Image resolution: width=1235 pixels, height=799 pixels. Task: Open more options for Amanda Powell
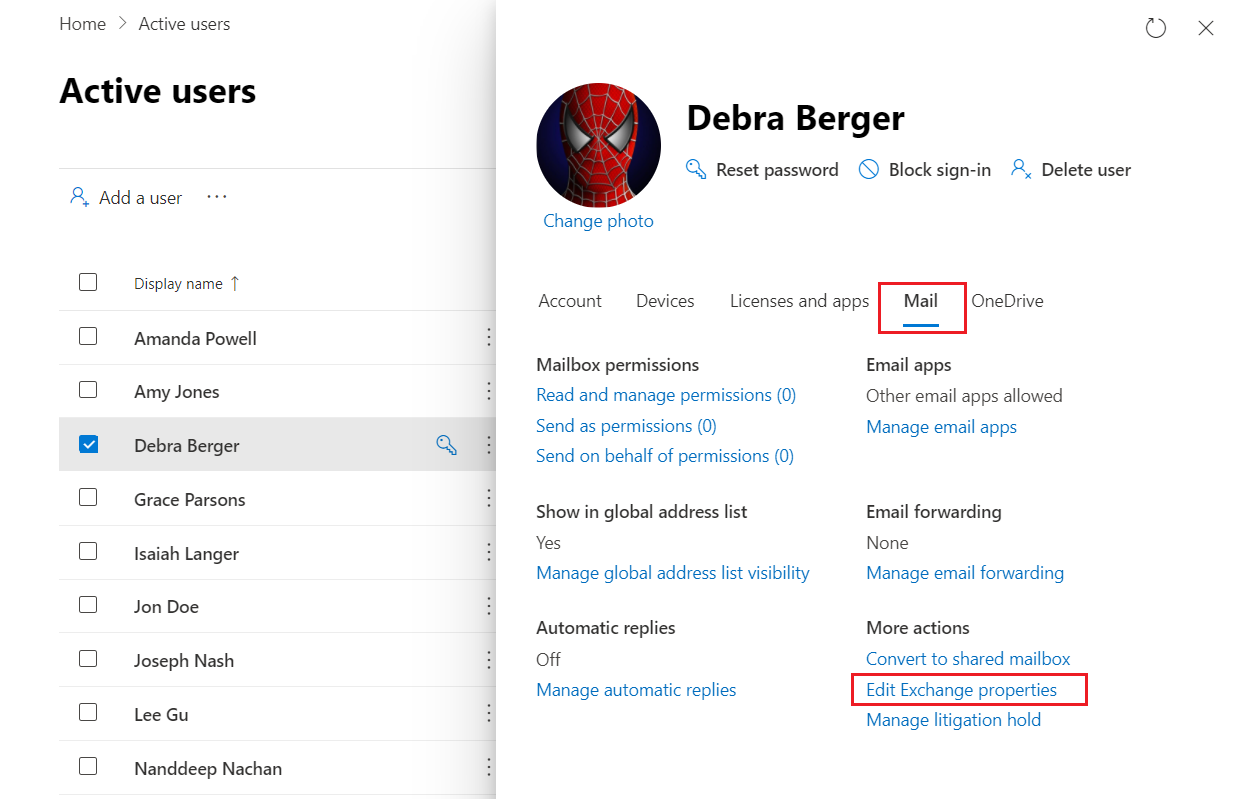(488, 338)
